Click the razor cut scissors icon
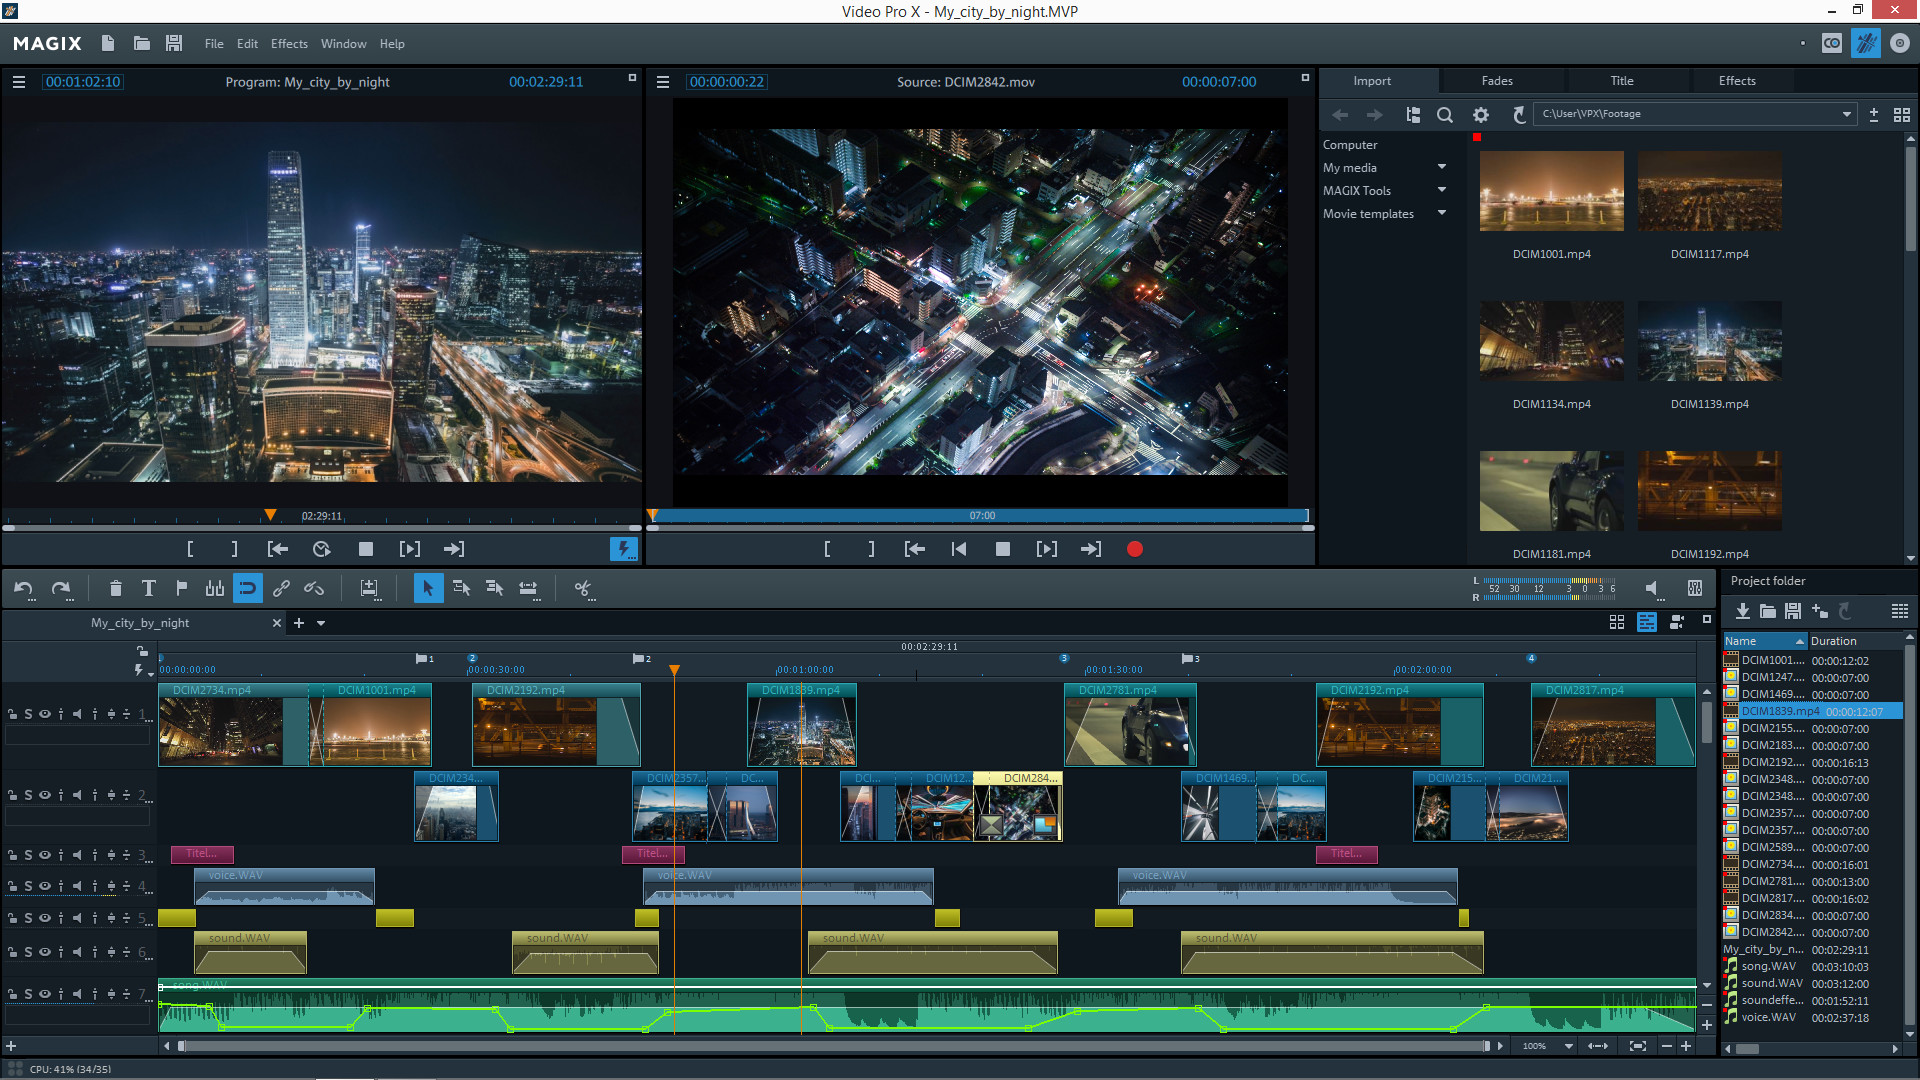Viewport: 1920px width, 1080px height. pyautogui.click(x=583, y=588)
